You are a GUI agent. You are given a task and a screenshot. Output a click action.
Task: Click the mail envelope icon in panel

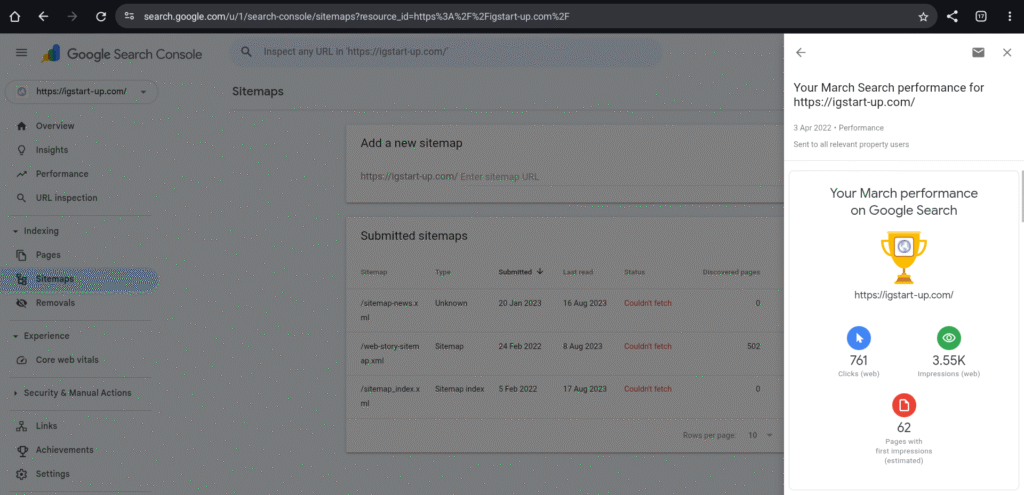coord(977,53)
